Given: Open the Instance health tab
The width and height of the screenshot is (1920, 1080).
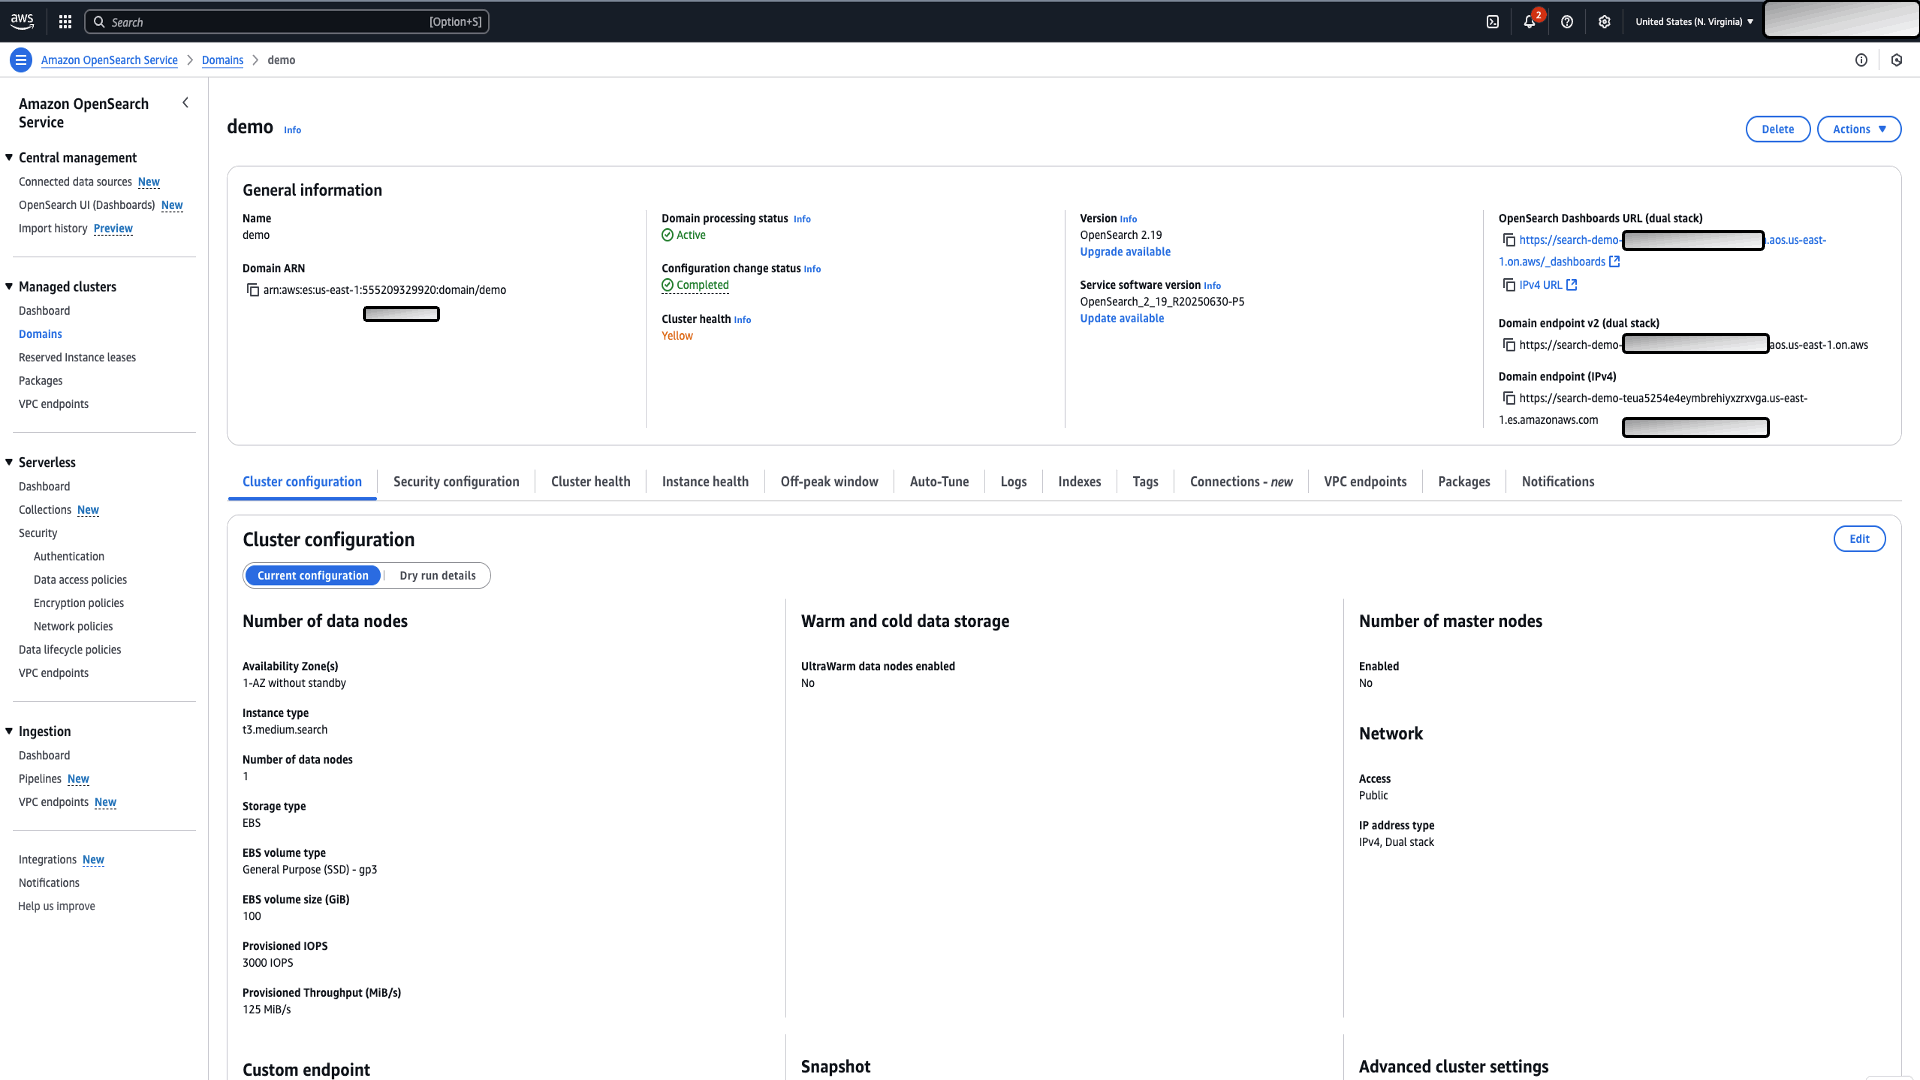Looking at the screenshot, I should pos(704,482).
